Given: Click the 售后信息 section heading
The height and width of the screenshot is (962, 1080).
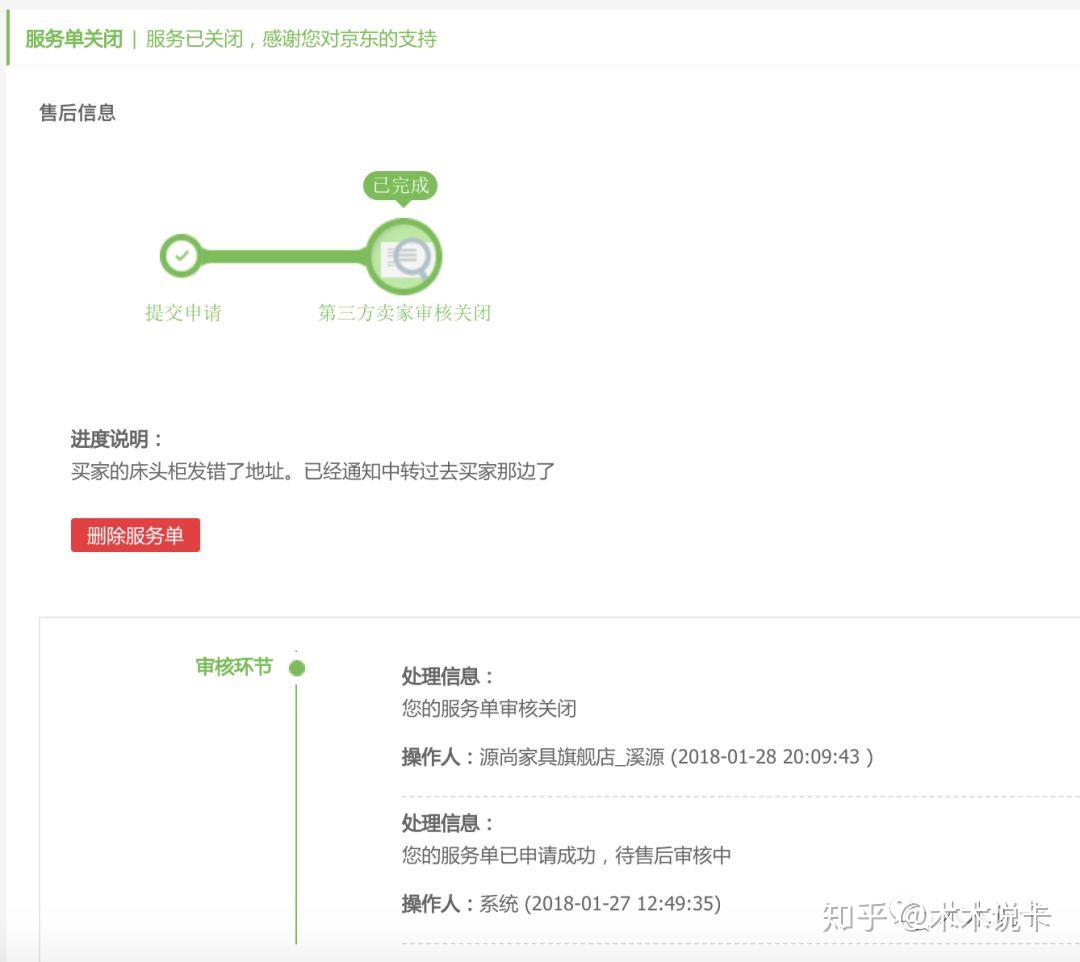Looking at the screenshot, I should point(77,112).
